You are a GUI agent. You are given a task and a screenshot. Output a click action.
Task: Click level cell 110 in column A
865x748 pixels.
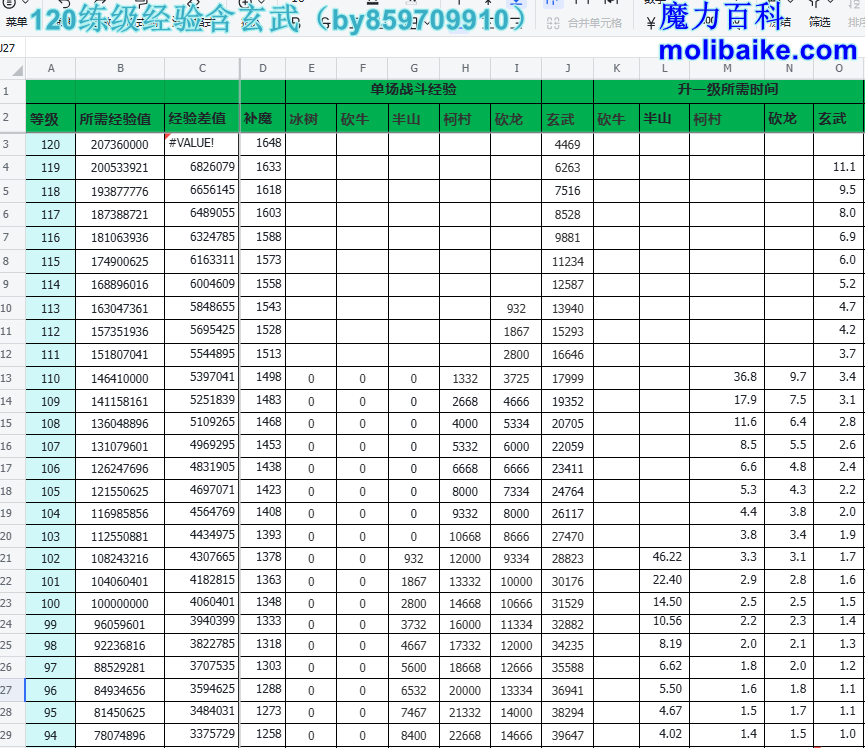(x=51, y=379)
